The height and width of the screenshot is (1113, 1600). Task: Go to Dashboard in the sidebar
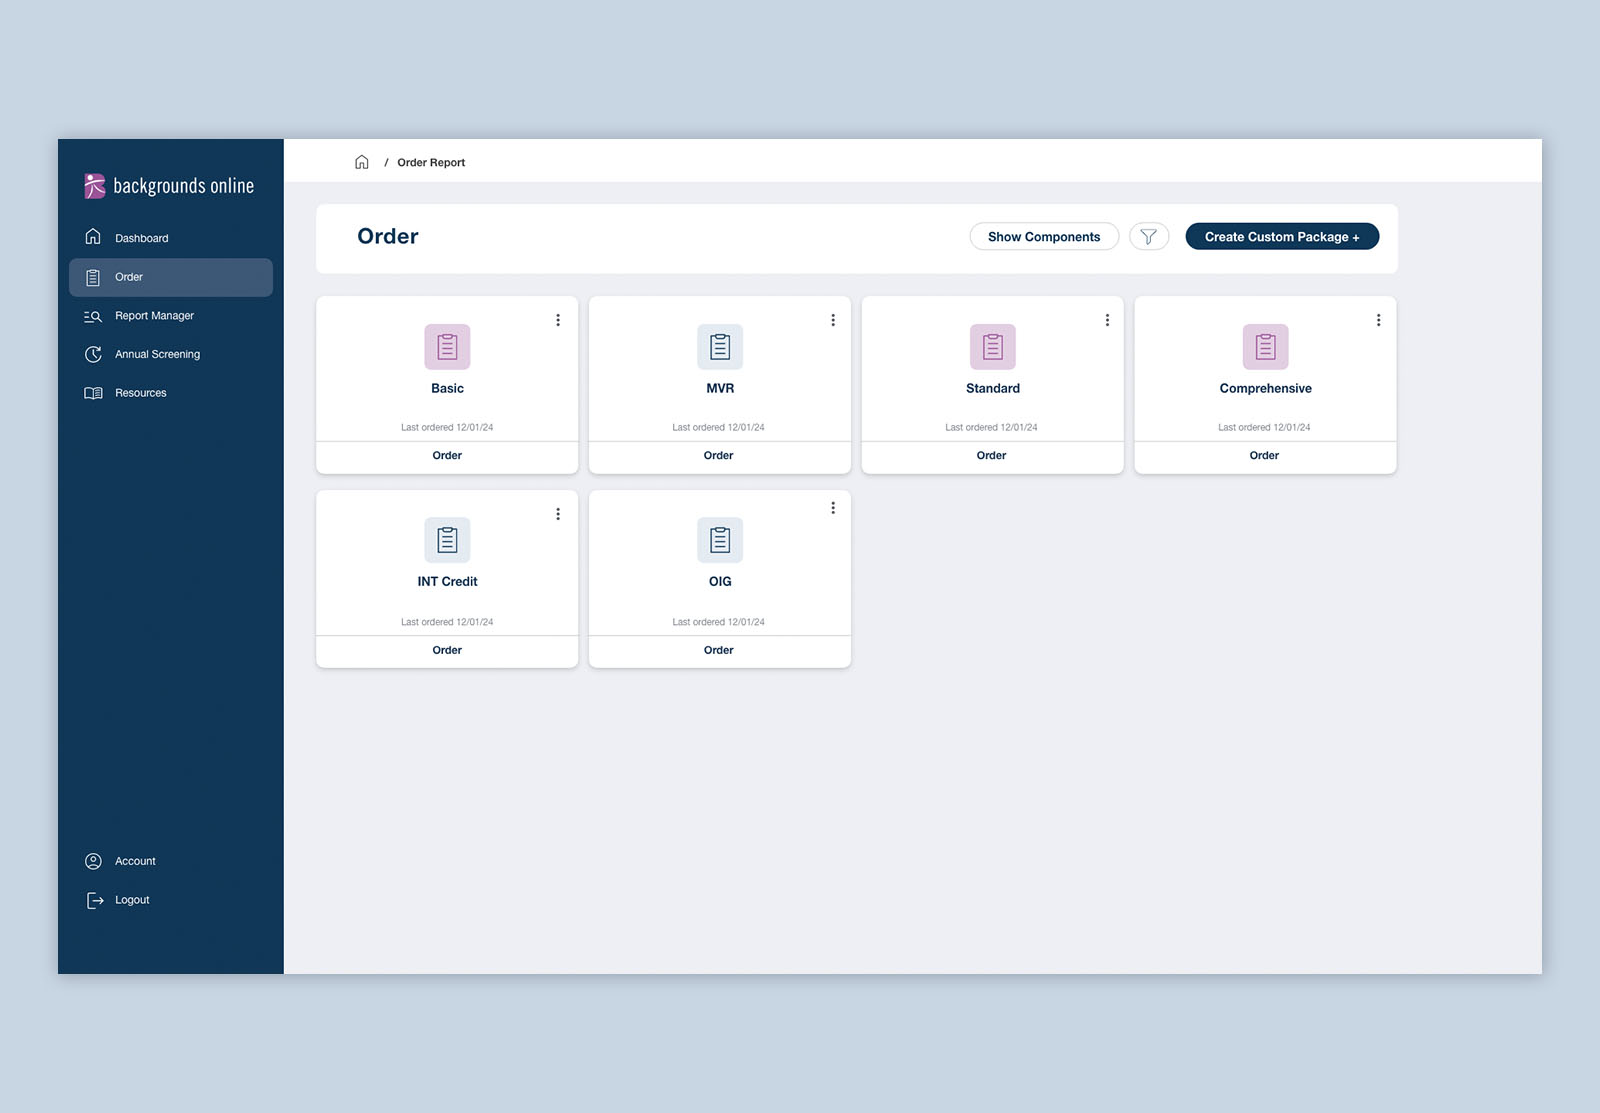point(141,238)
